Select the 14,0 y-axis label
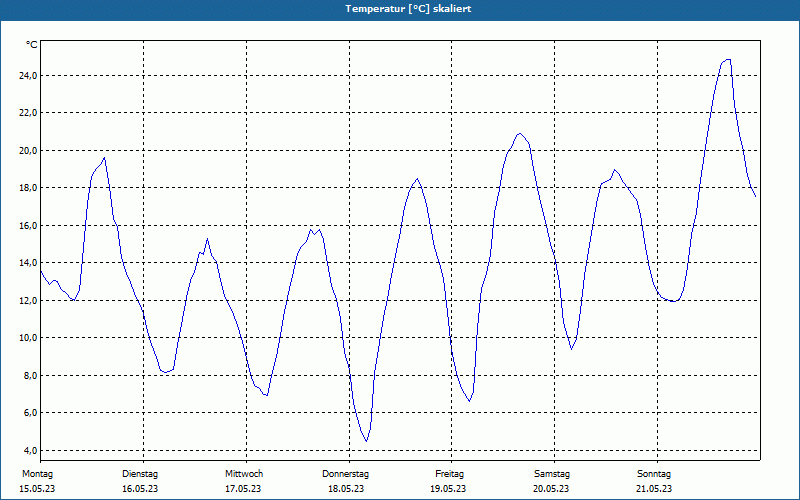The image size is (800, 500). click(x=27, y=263)
